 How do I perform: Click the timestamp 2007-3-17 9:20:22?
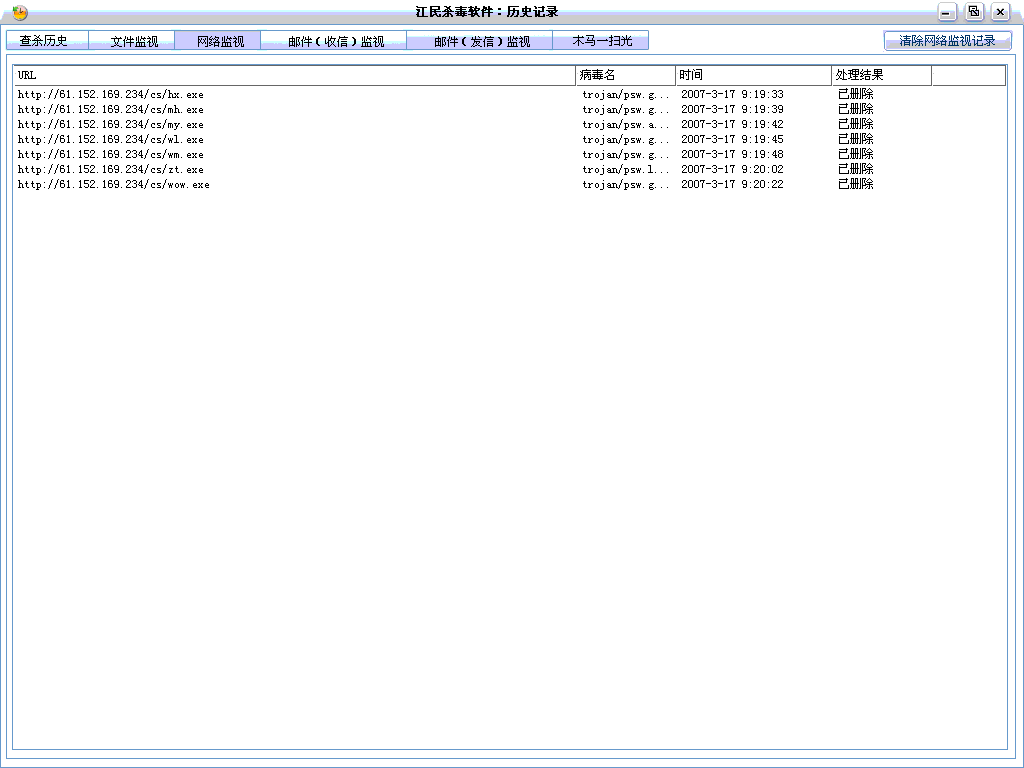[732, 184]
